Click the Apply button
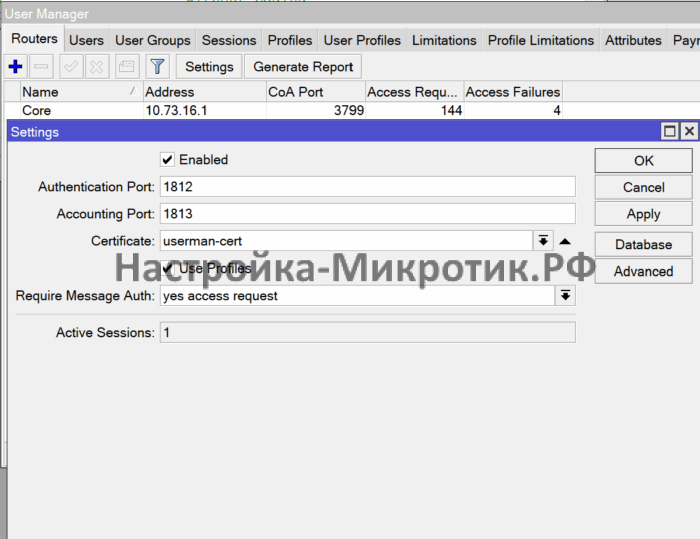This screenshot has width=700, height=539. point(643,214)
